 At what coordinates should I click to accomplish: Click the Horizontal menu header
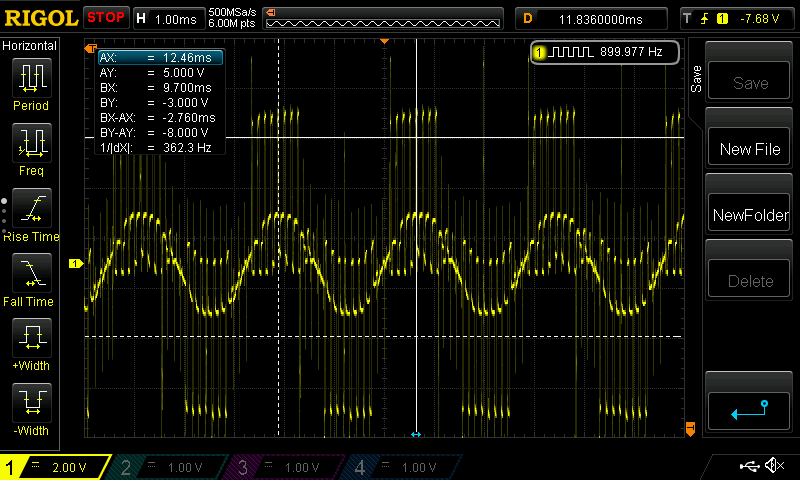pos(30,45)
